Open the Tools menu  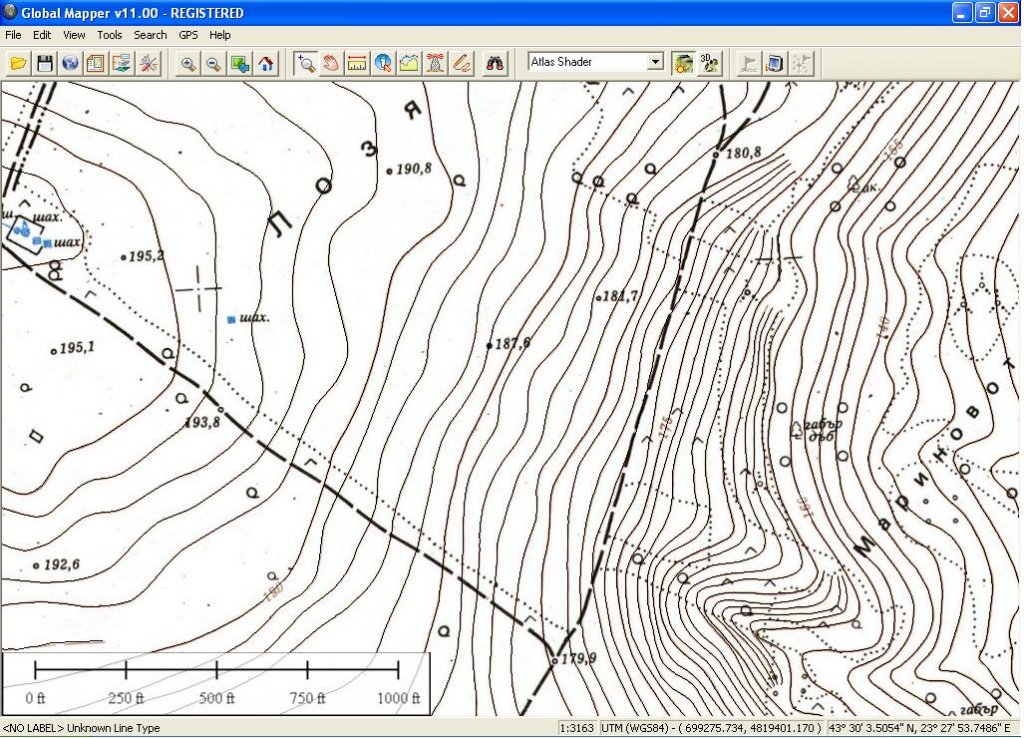click(109, 35)
